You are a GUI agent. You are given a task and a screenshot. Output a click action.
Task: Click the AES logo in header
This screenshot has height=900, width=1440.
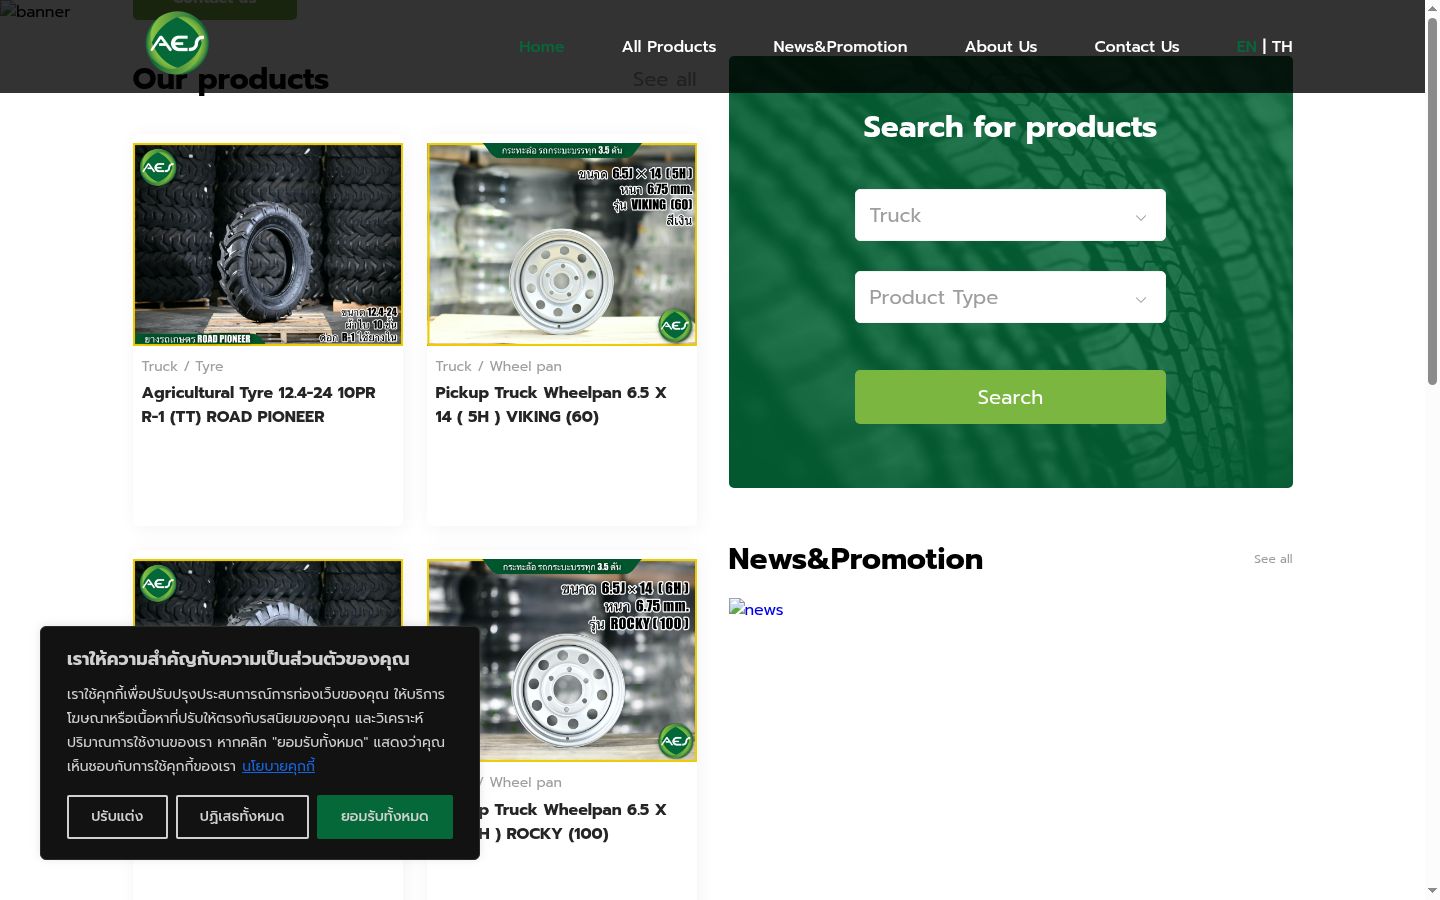pyautogui.click(x=177, y=43)
